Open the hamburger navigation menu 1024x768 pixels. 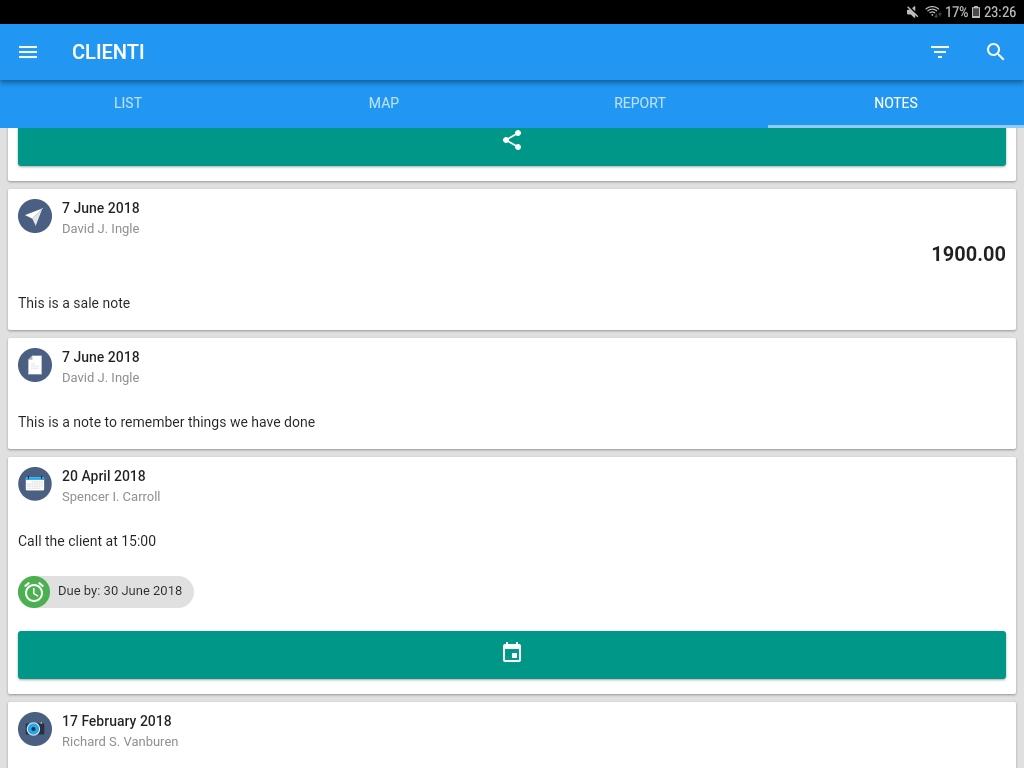pyautogui.click(x=27, y=52)
